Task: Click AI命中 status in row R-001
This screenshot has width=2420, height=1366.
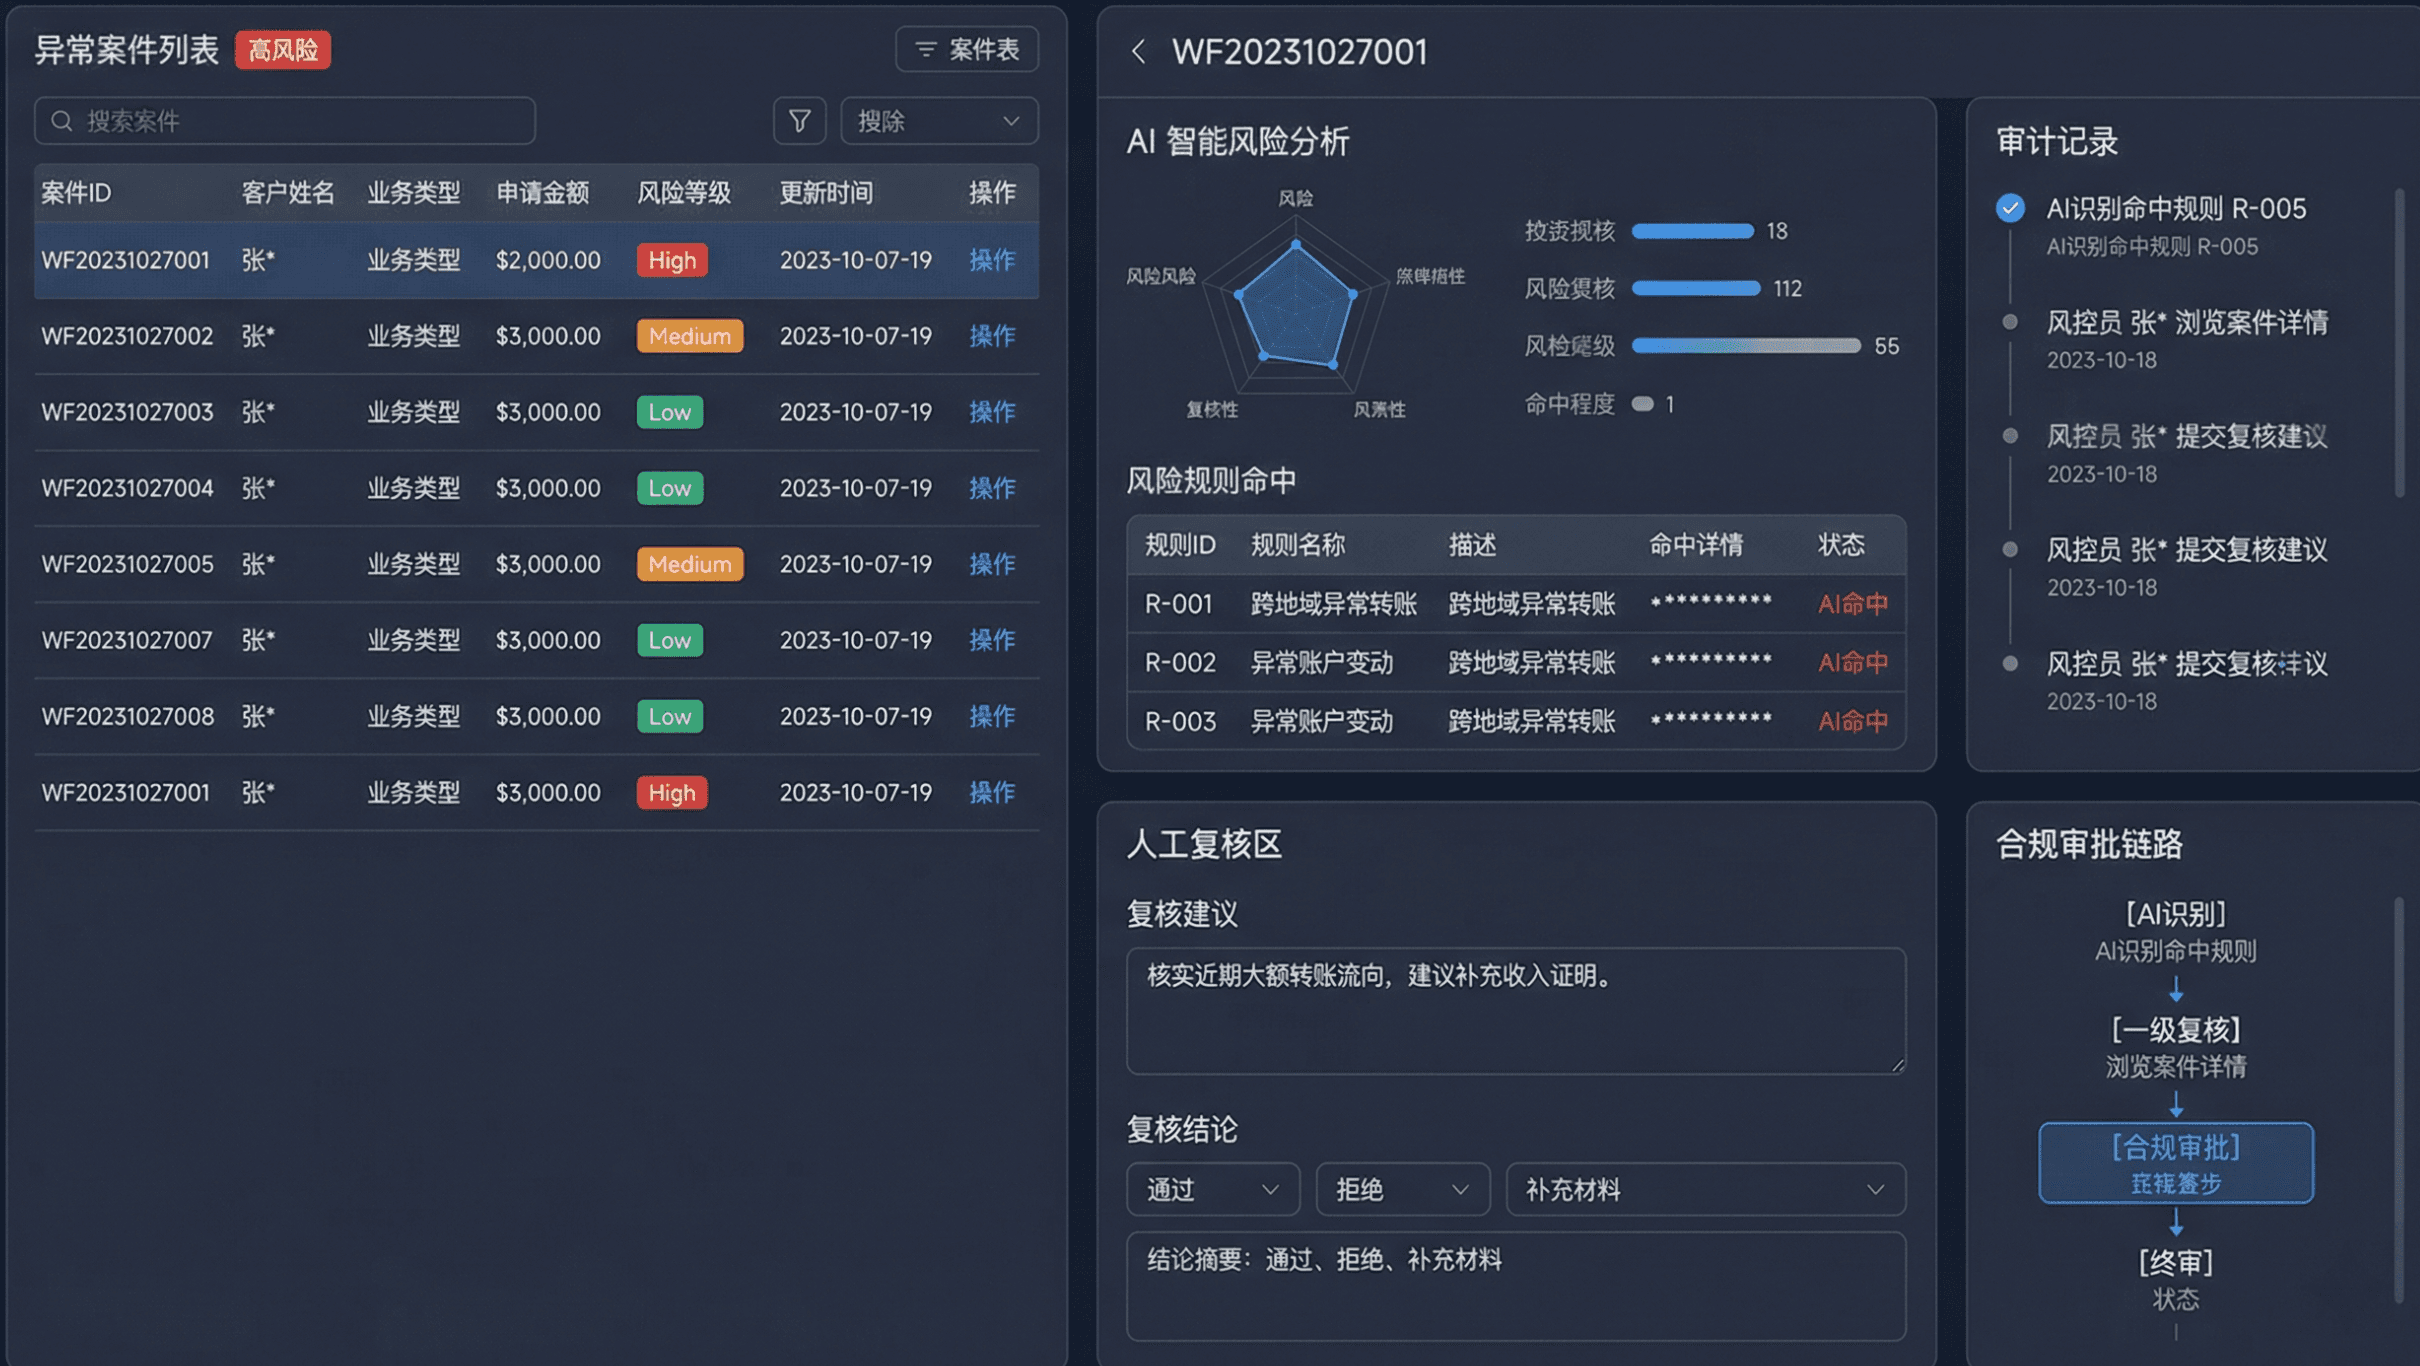Action: (x=1852, y=604)
